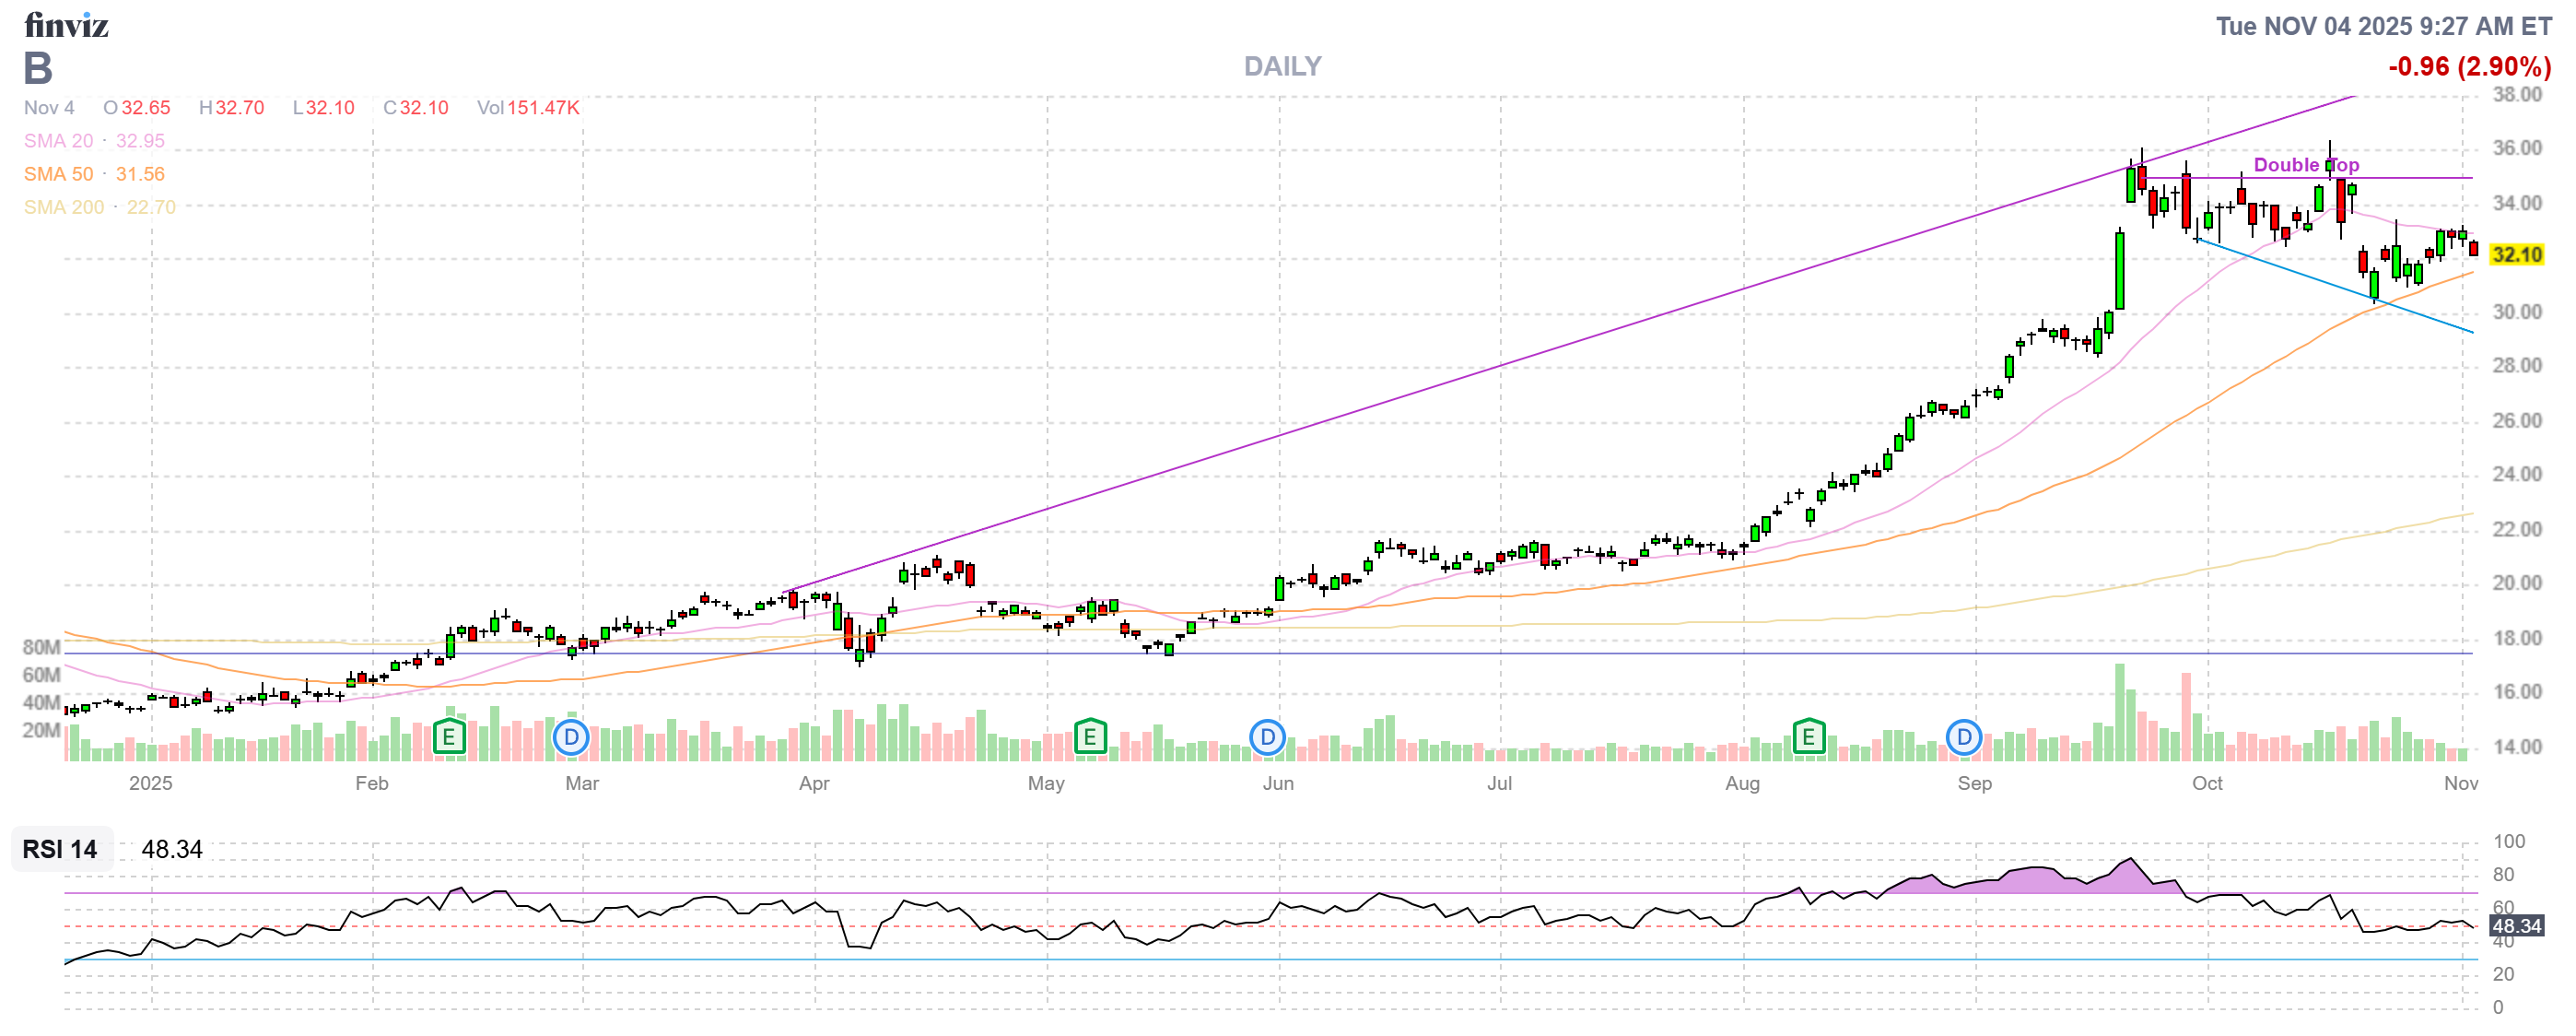Click the Oct label on the time axis
Screen dimensions: 2576x1036
[x=2207, y=783]
